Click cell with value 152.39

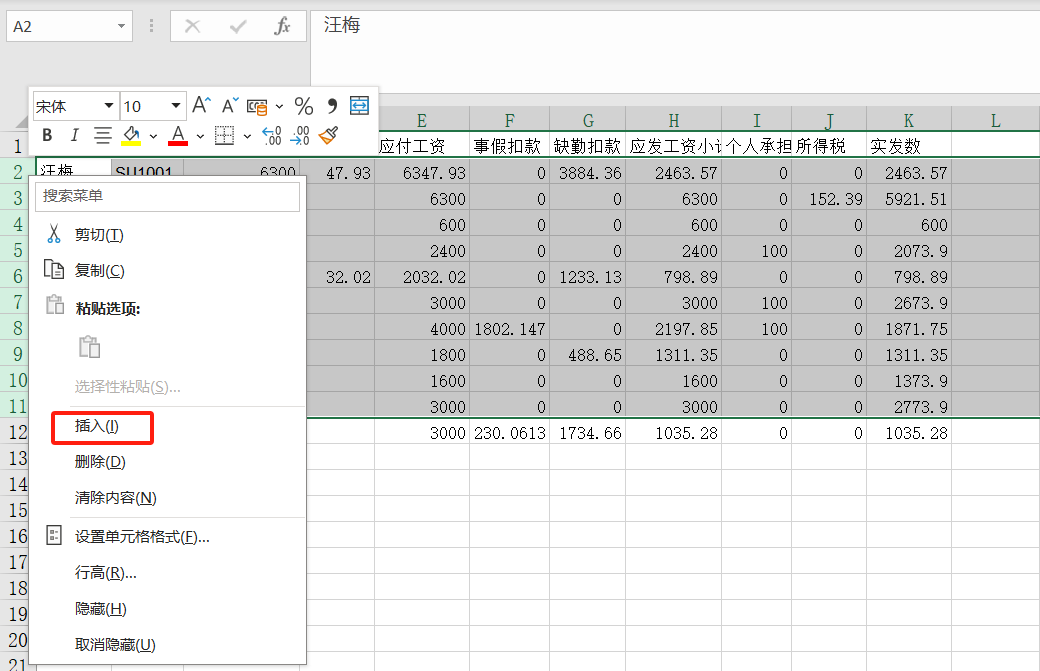pos(828,199)
